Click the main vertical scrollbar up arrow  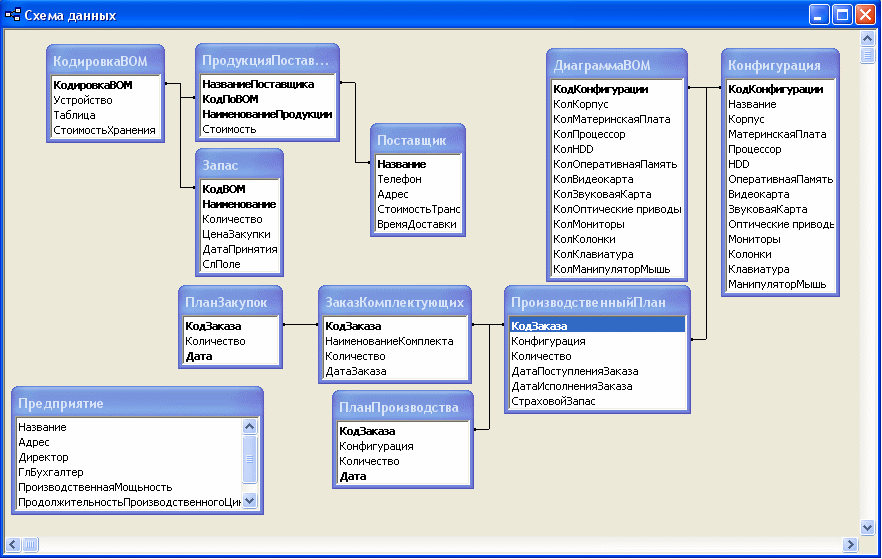tap(867, 39)
